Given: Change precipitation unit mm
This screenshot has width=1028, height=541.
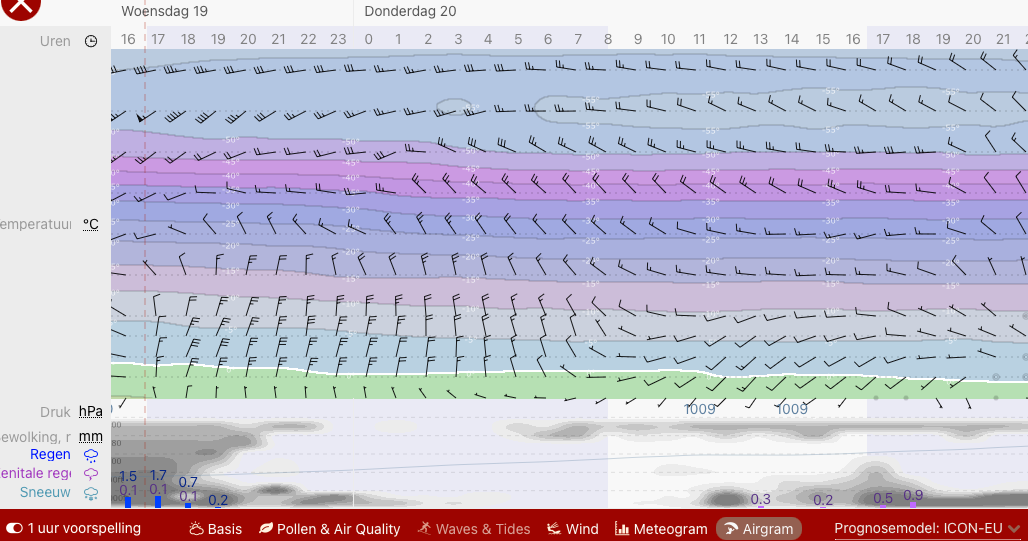Looking at the screenshot, I should (90, 437).
